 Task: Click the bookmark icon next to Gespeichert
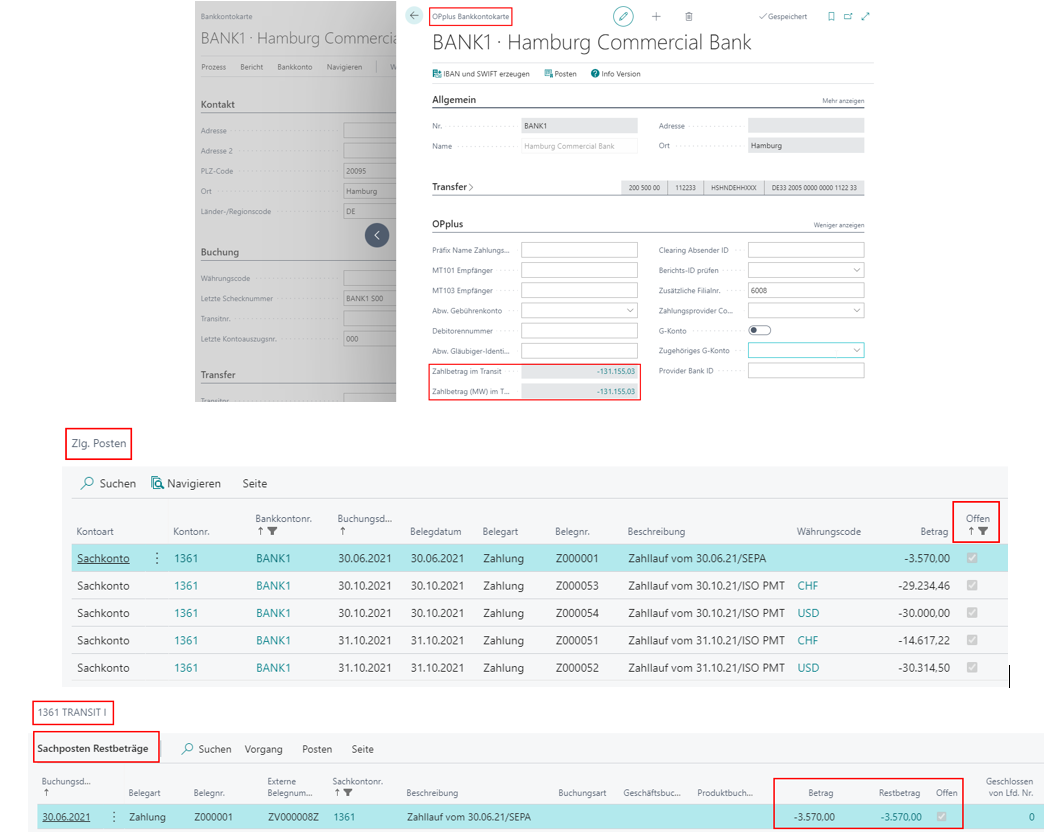pyautogui.click(x=831, y=16)
